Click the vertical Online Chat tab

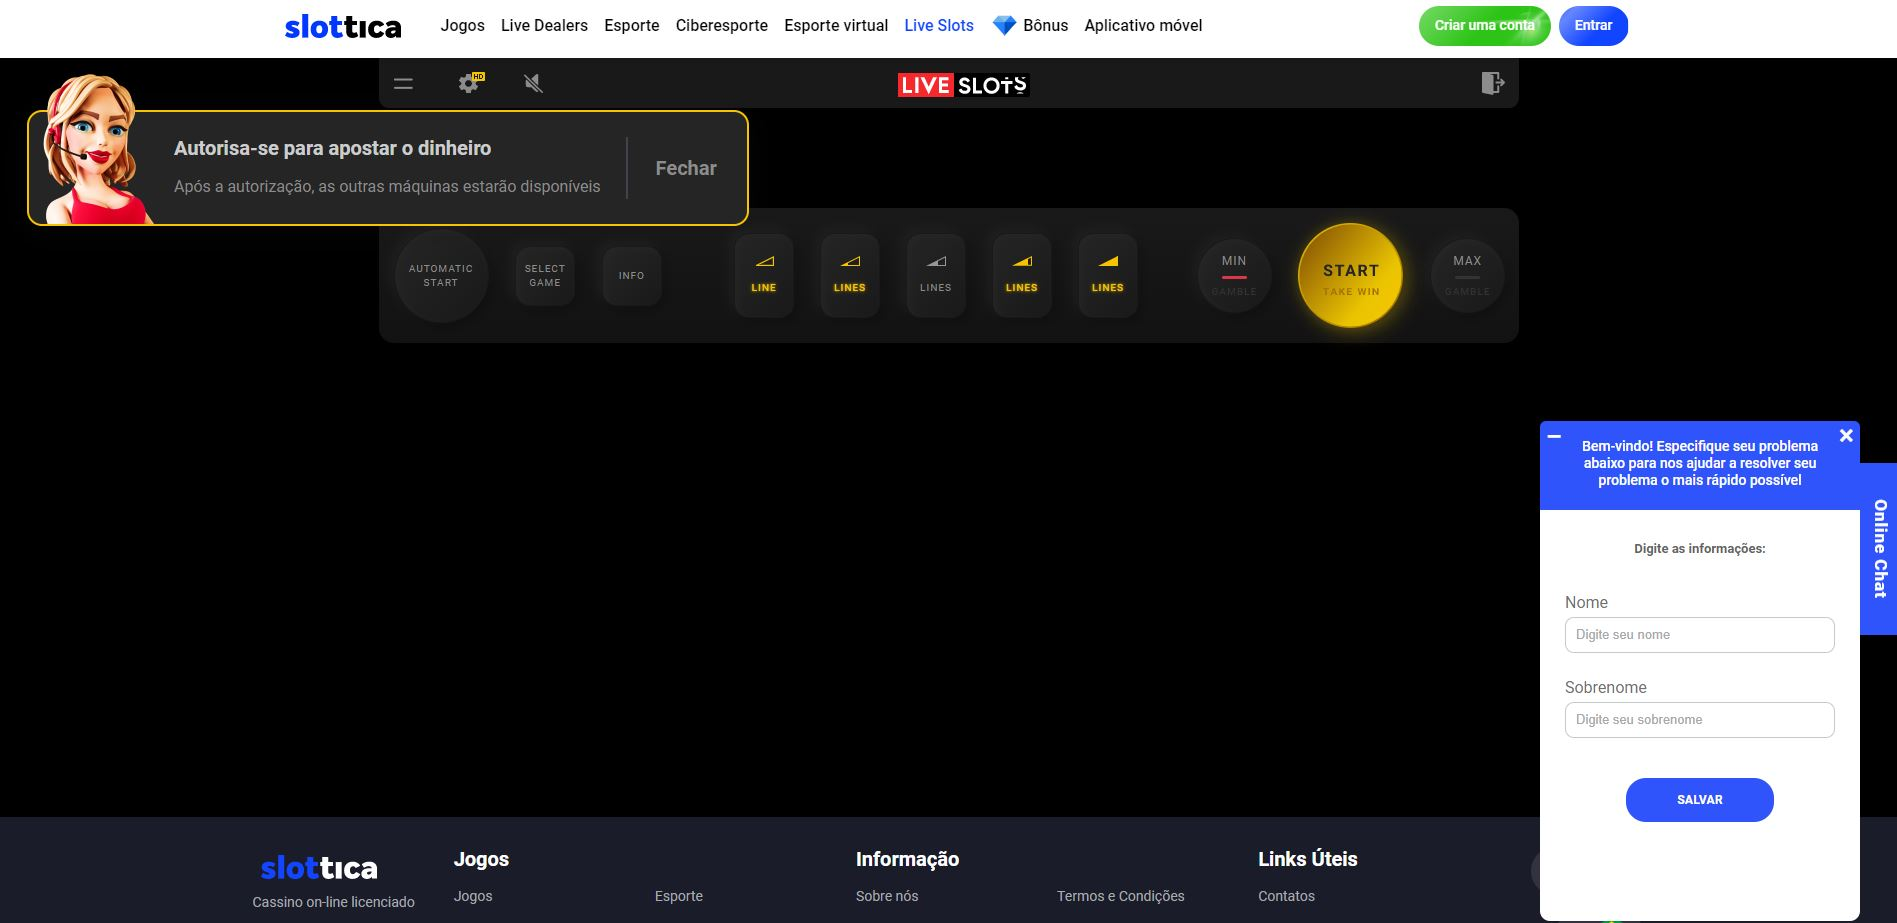pos(1879,549)
